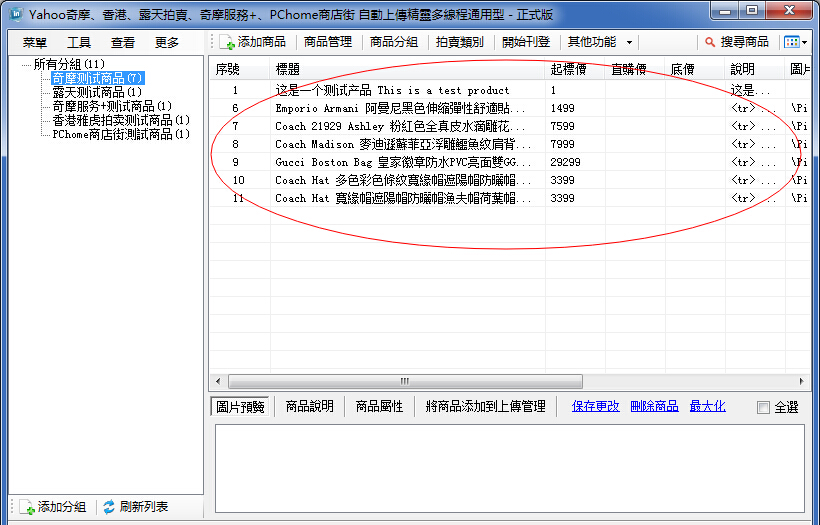The width and height of the screenshot is (820, 525).
Task: Click the 說明 column header
Action: [755, 69]
